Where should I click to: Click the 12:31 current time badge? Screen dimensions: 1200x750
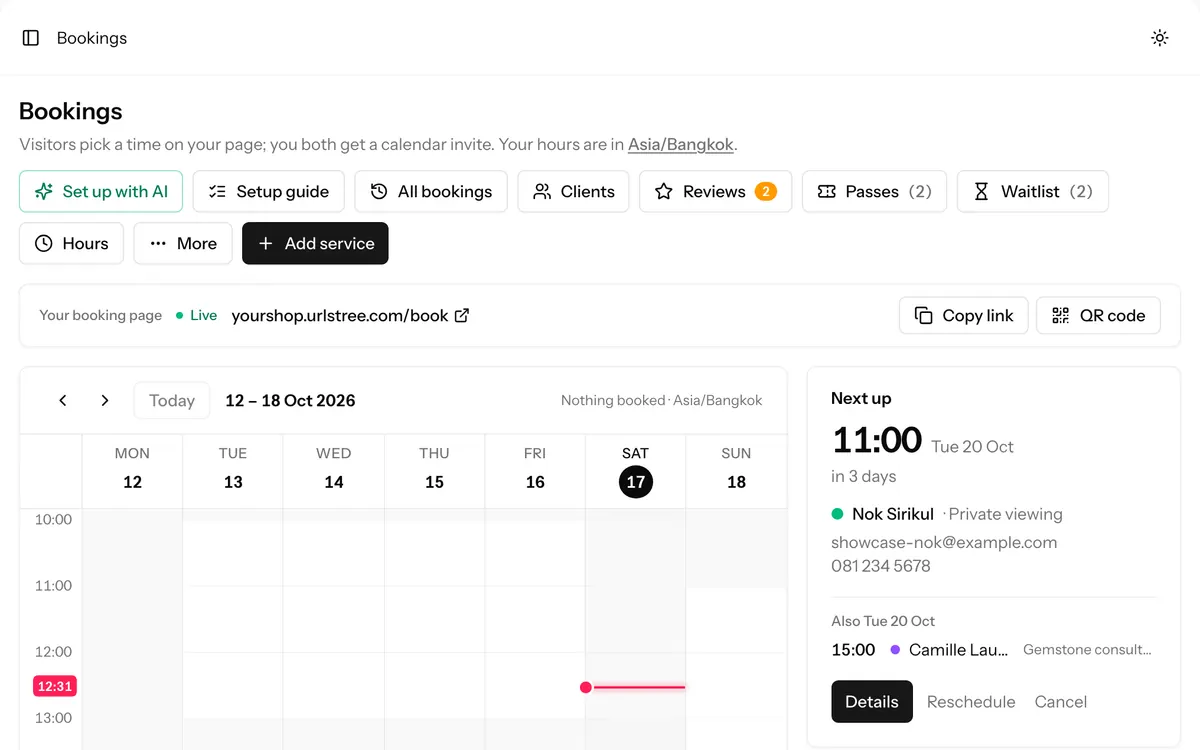click(x=55, y=686)
